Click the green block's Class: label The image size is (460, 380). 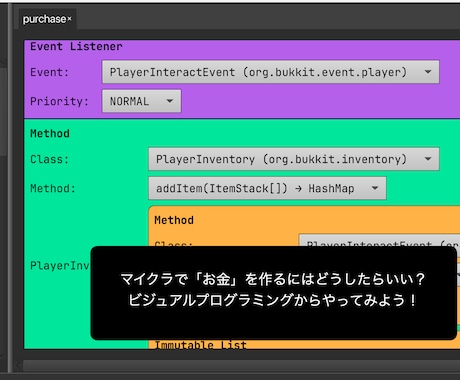point(50,159)
